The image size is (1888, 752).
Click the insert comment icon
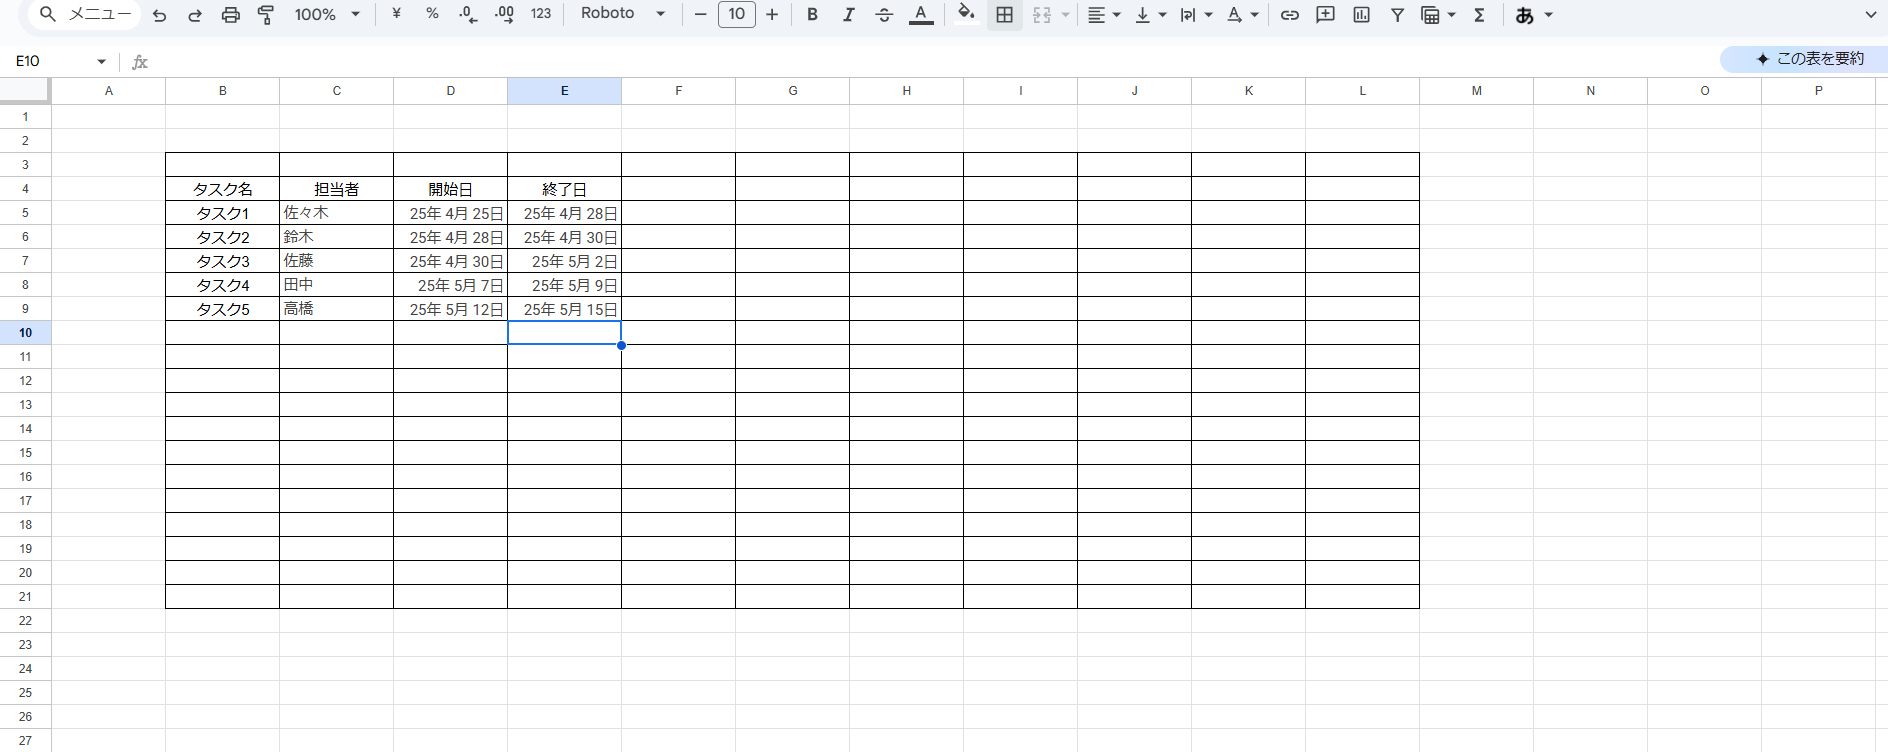coord(1325,15)
